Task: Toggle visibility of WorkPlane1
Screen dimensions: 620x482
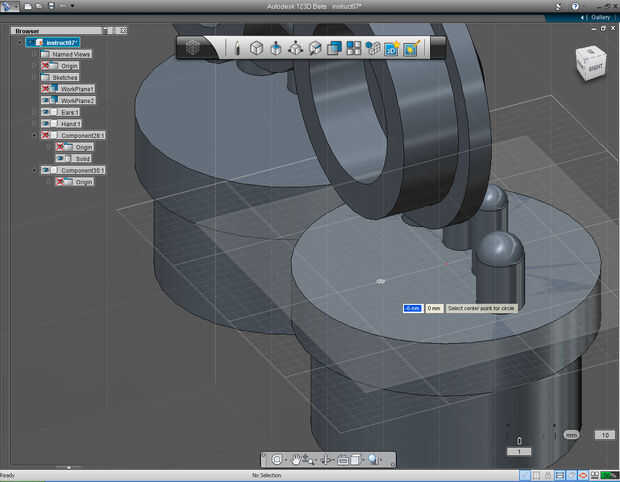Action: point(46,89)
